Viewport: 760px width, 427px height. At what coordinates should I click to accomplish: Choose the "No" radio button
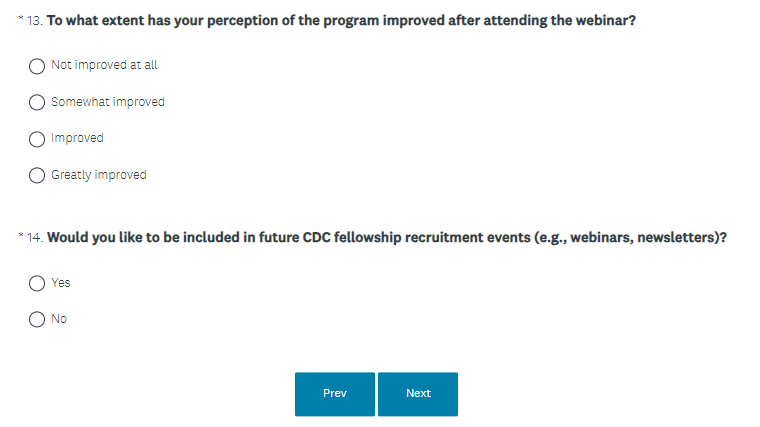click(37, 320)
